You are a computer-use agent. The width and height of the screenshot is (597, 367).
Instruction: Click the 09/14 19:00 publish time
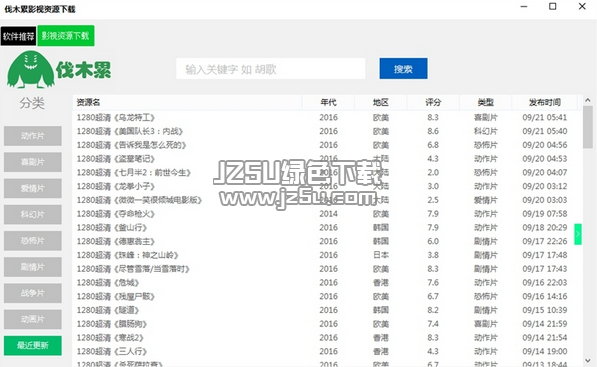click(544, 351)
